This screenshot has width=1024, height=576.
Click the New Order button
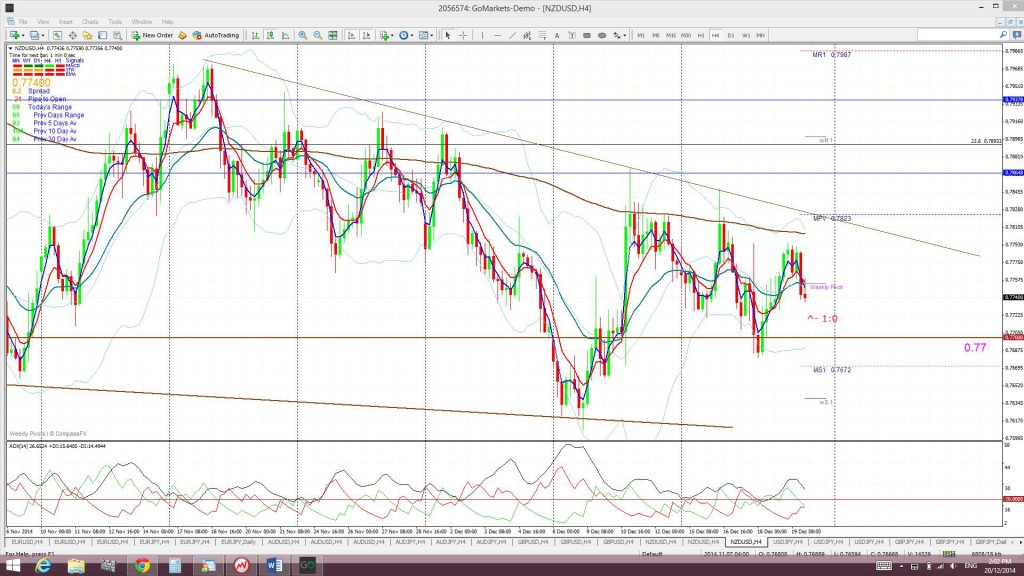tap(152, 35)
